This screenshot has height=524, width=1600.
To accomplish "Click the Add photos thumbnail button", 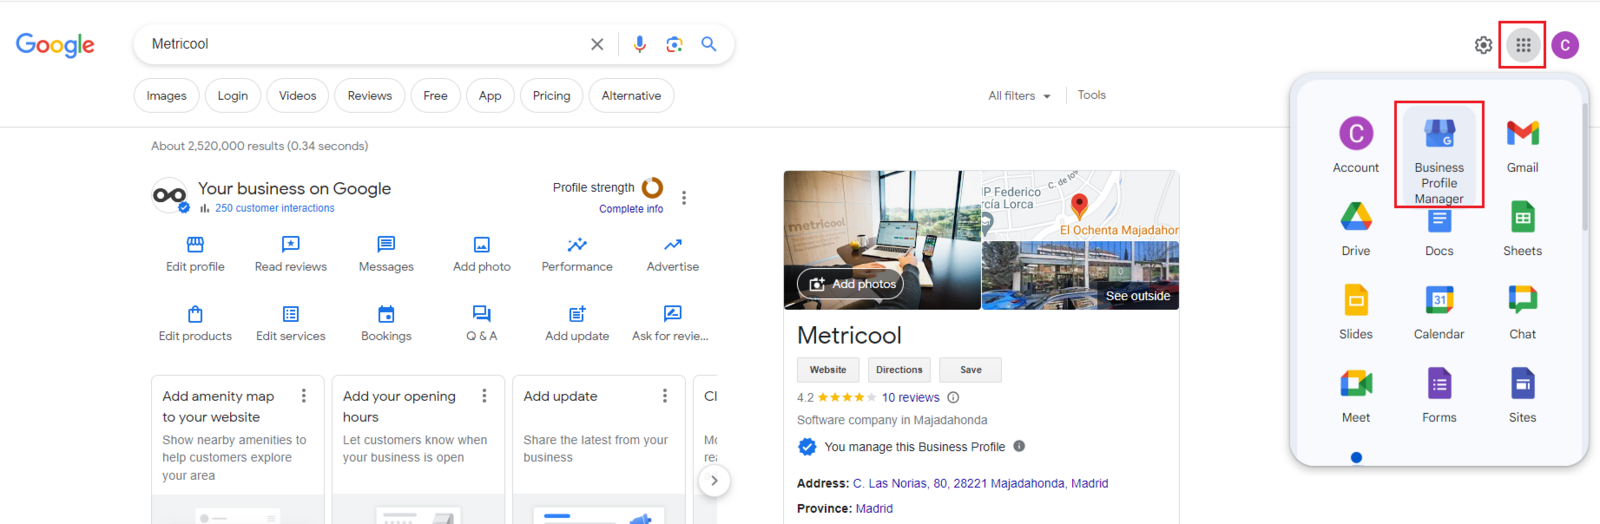I will (850, 284).
